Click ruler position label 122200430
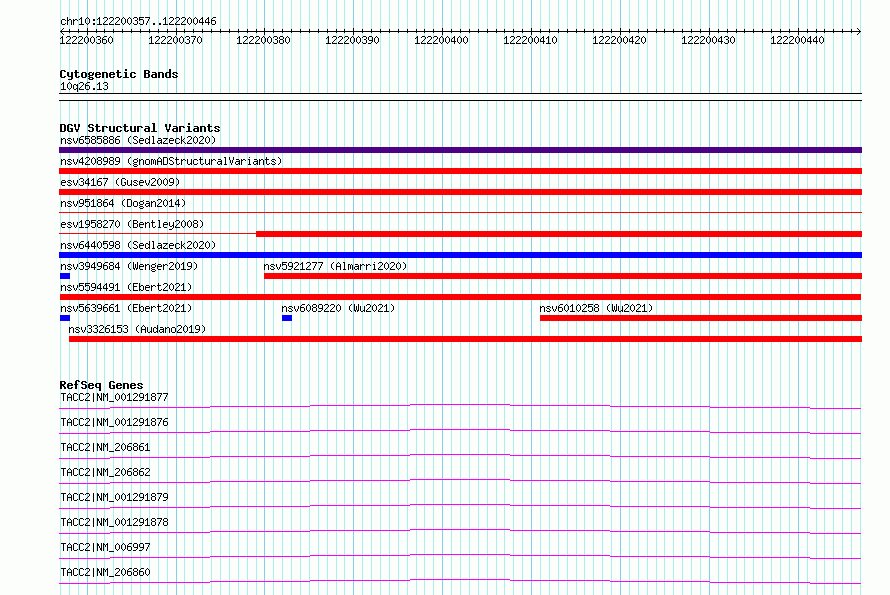The width and height of the screenshot is (890, 595). (x=708, y=40)
